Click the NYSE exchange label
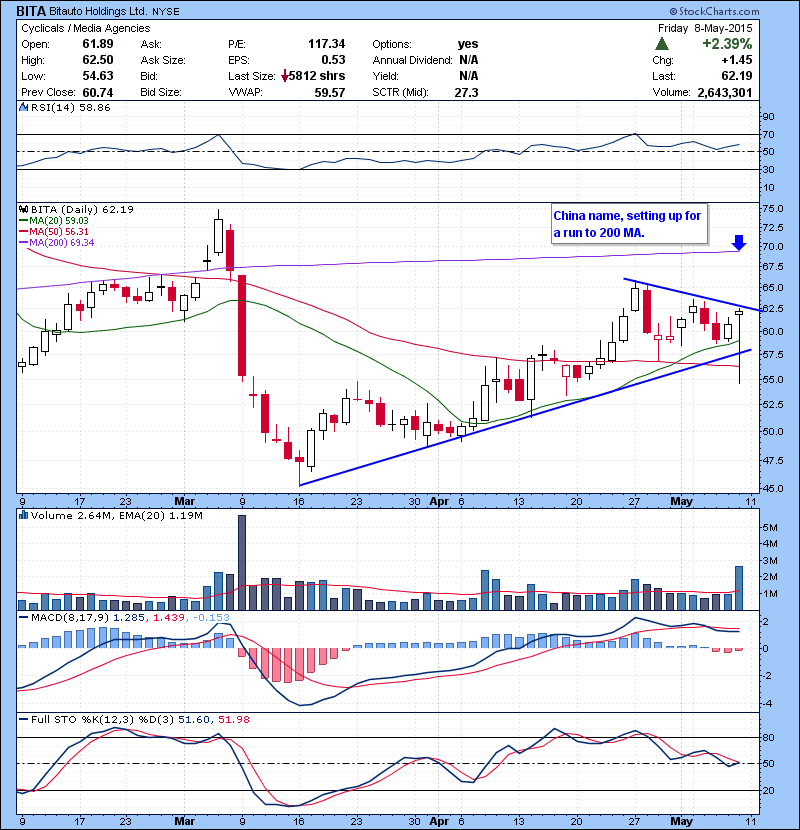The height and width of the screenshot is (830, 800). pyautogui.click(x=166, y=12)
